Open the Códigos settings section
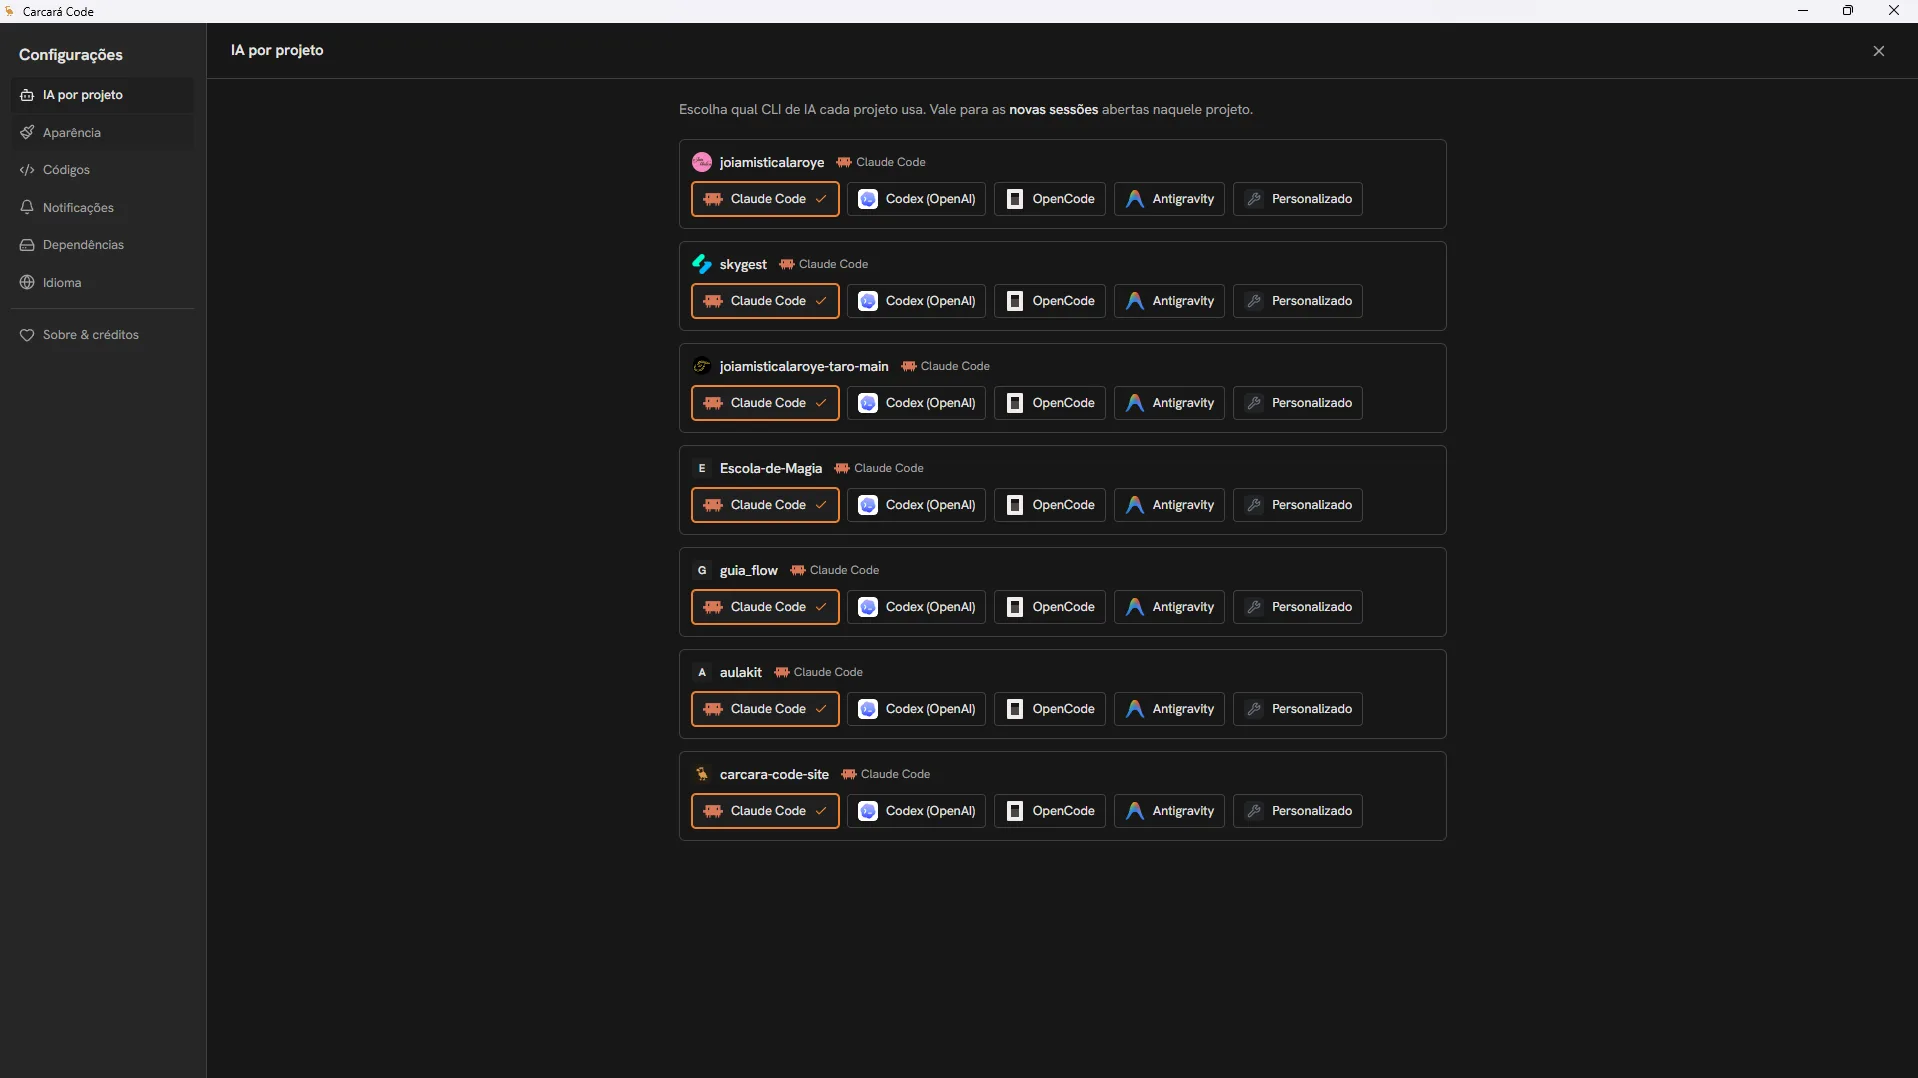The height and width of the screenshot is (1078, 1918). pyautogui.click(x=102, y=170)
